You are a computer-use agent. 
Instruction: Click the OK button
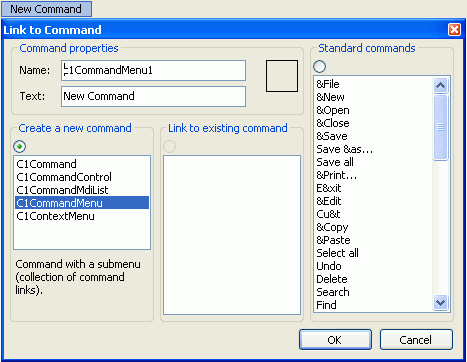335,340
